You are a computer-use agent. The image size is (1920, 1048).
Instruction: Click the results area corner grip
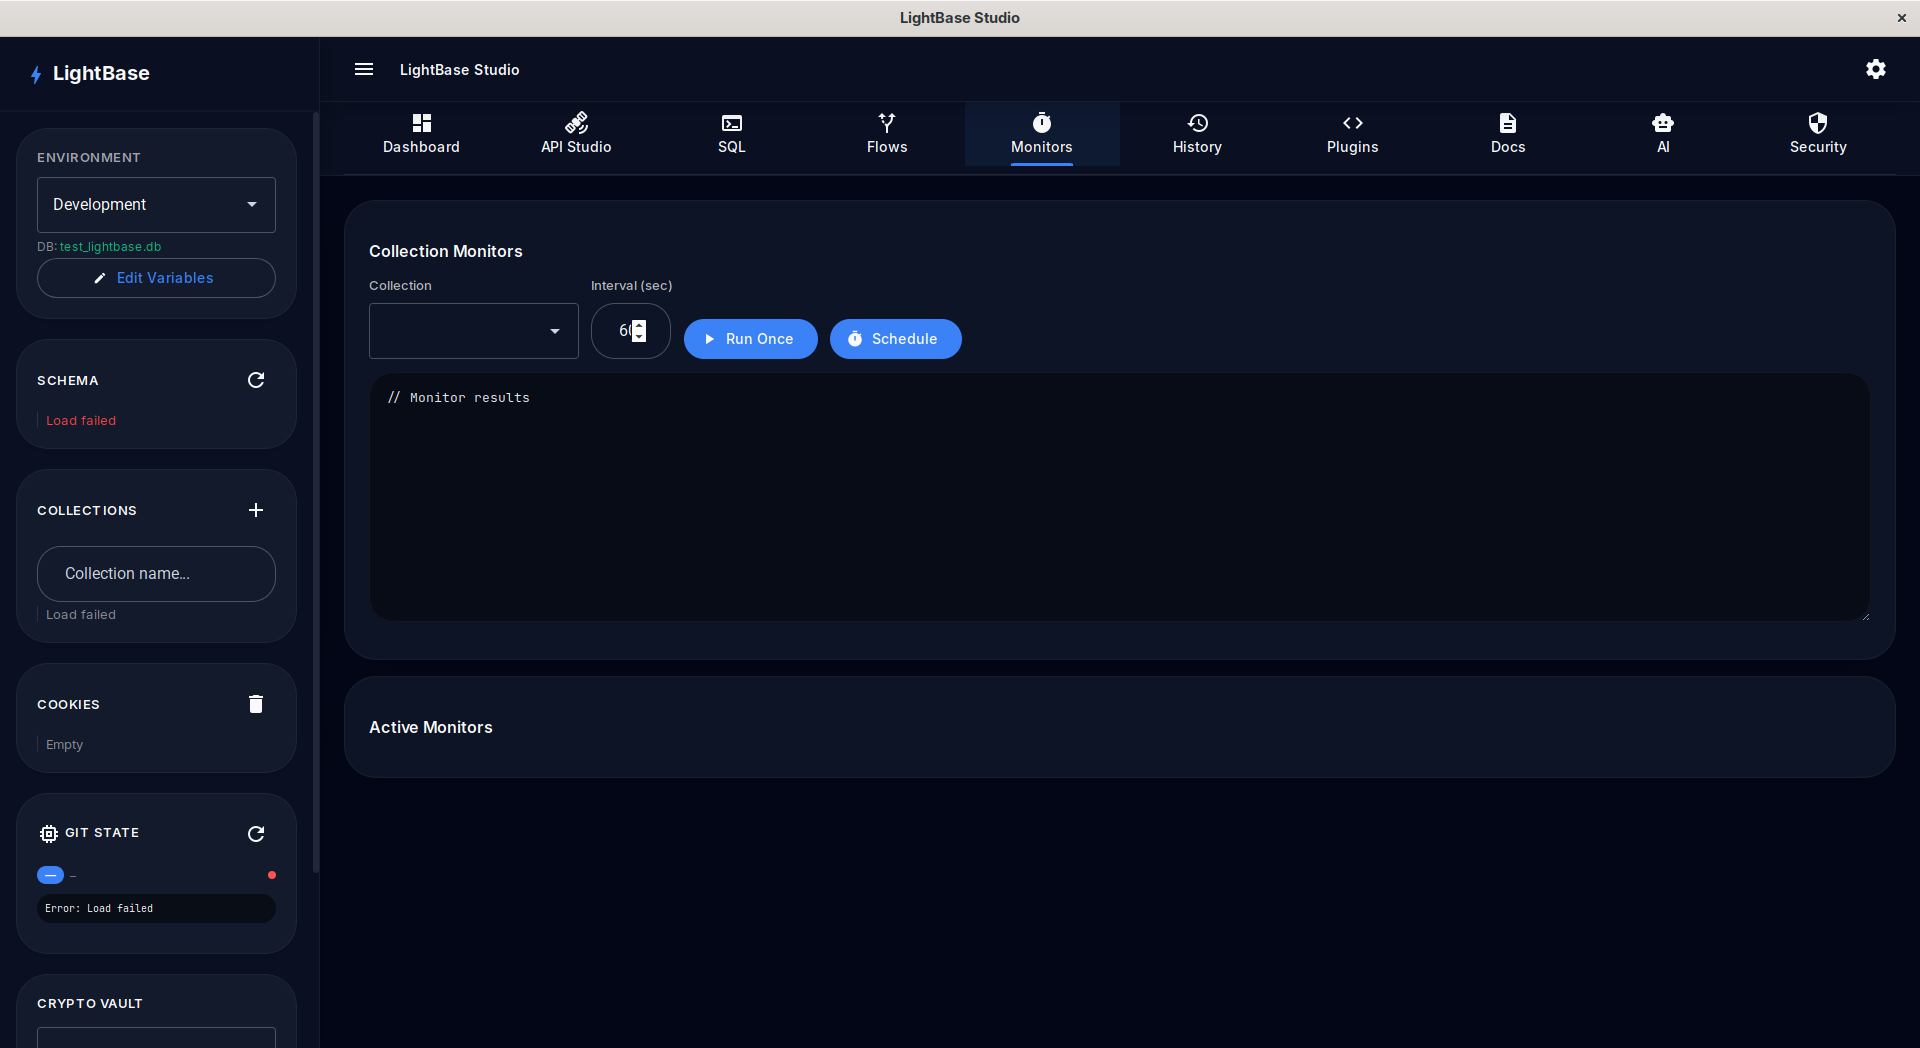click(x=1865, y=616)
